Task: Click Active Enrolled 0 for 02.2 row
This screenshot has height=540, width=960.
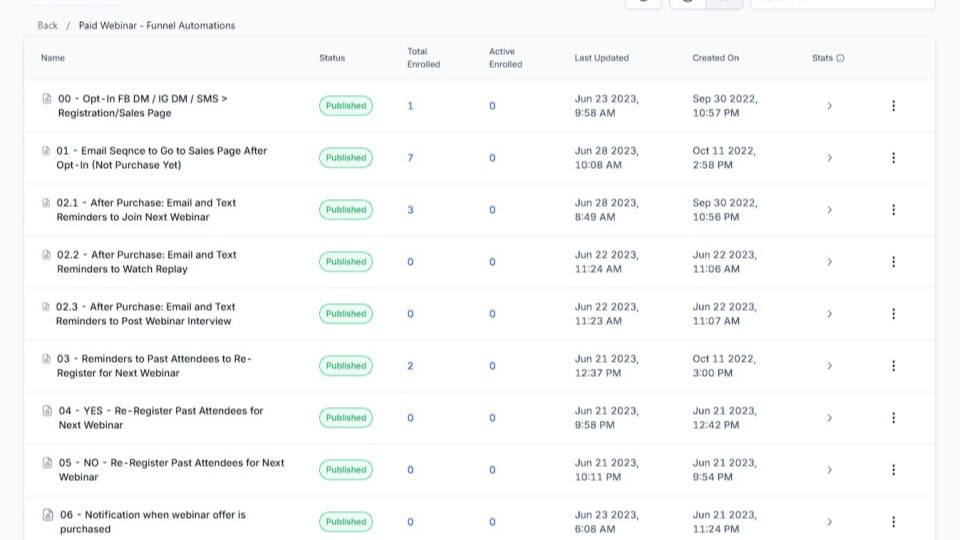Action: point(492,262)
